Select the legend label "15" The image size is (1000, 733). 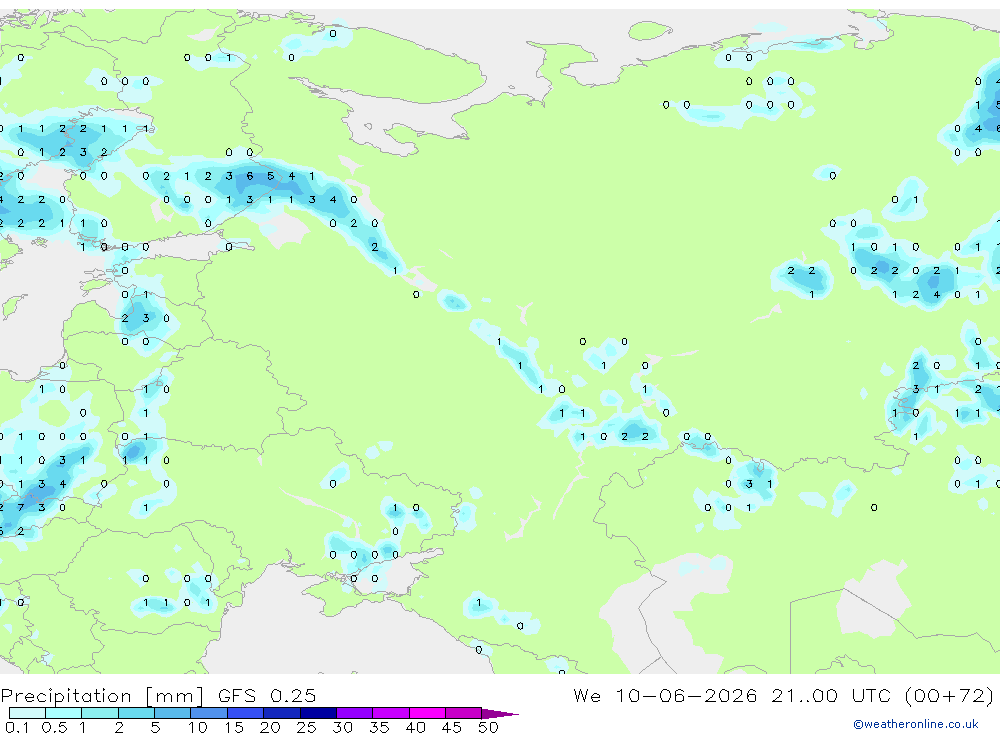234,727
